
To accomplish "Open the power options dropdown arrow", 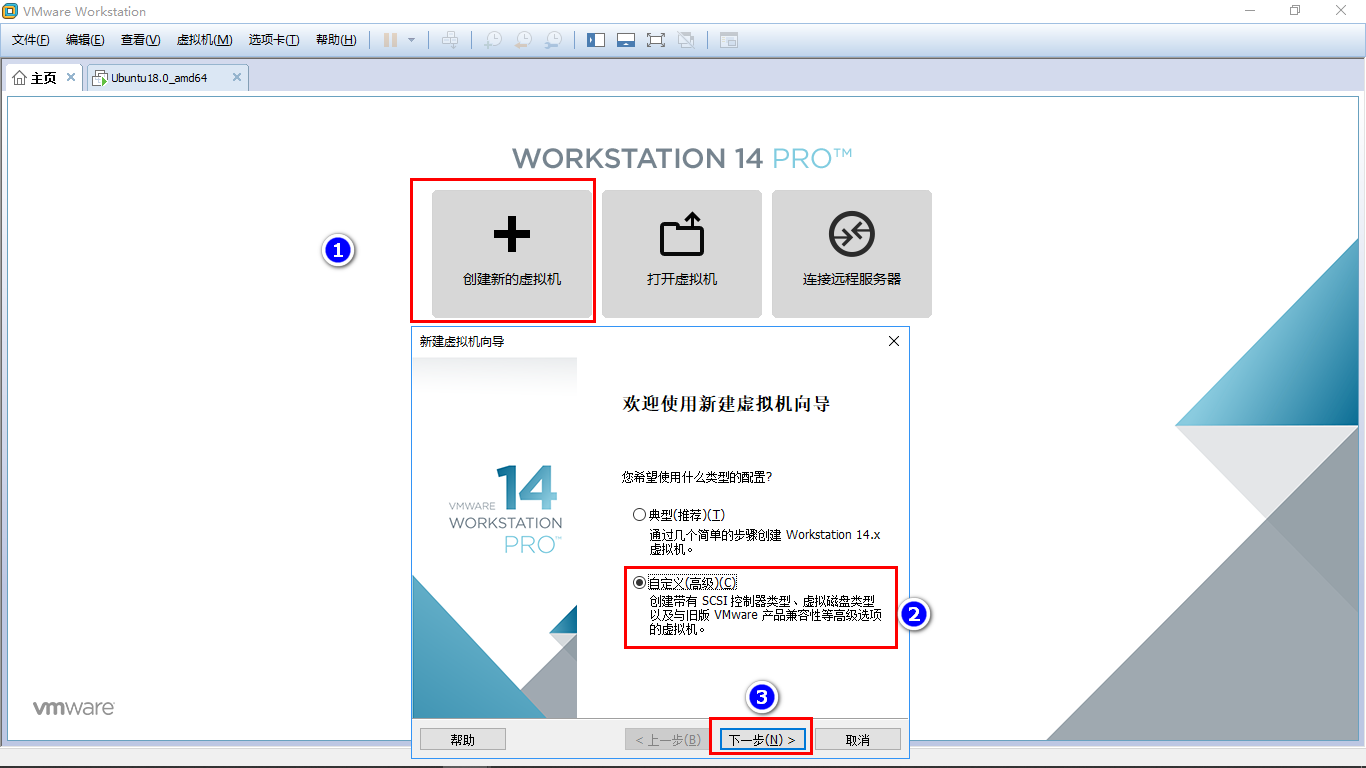I will pos(411,40).
